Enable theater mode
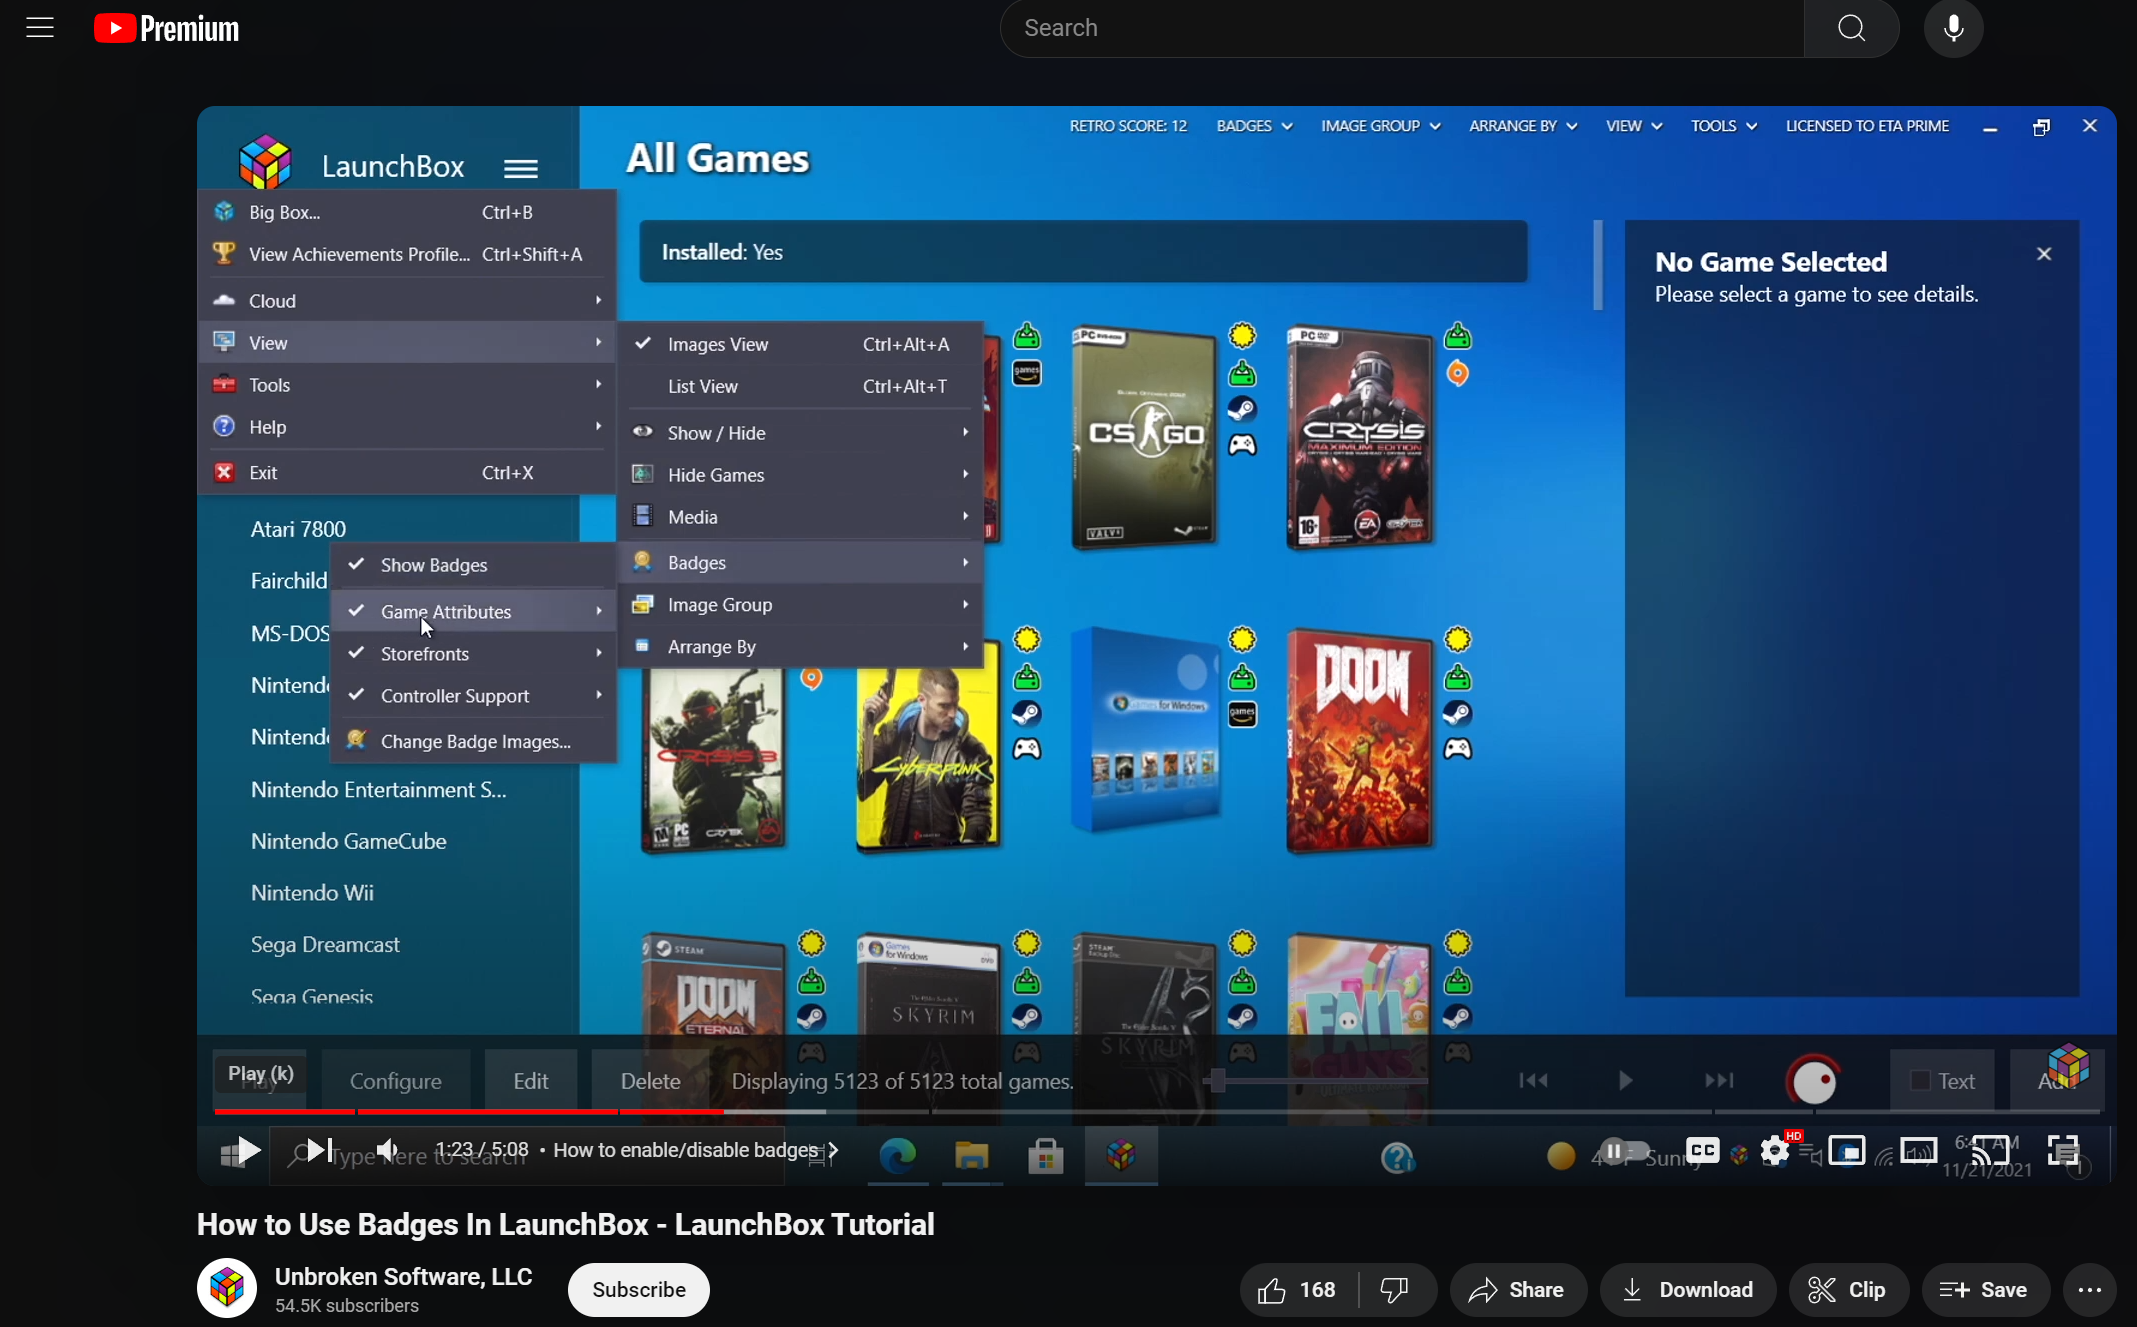This screenshot has width=2137, height=1327. point(1919,1151)
